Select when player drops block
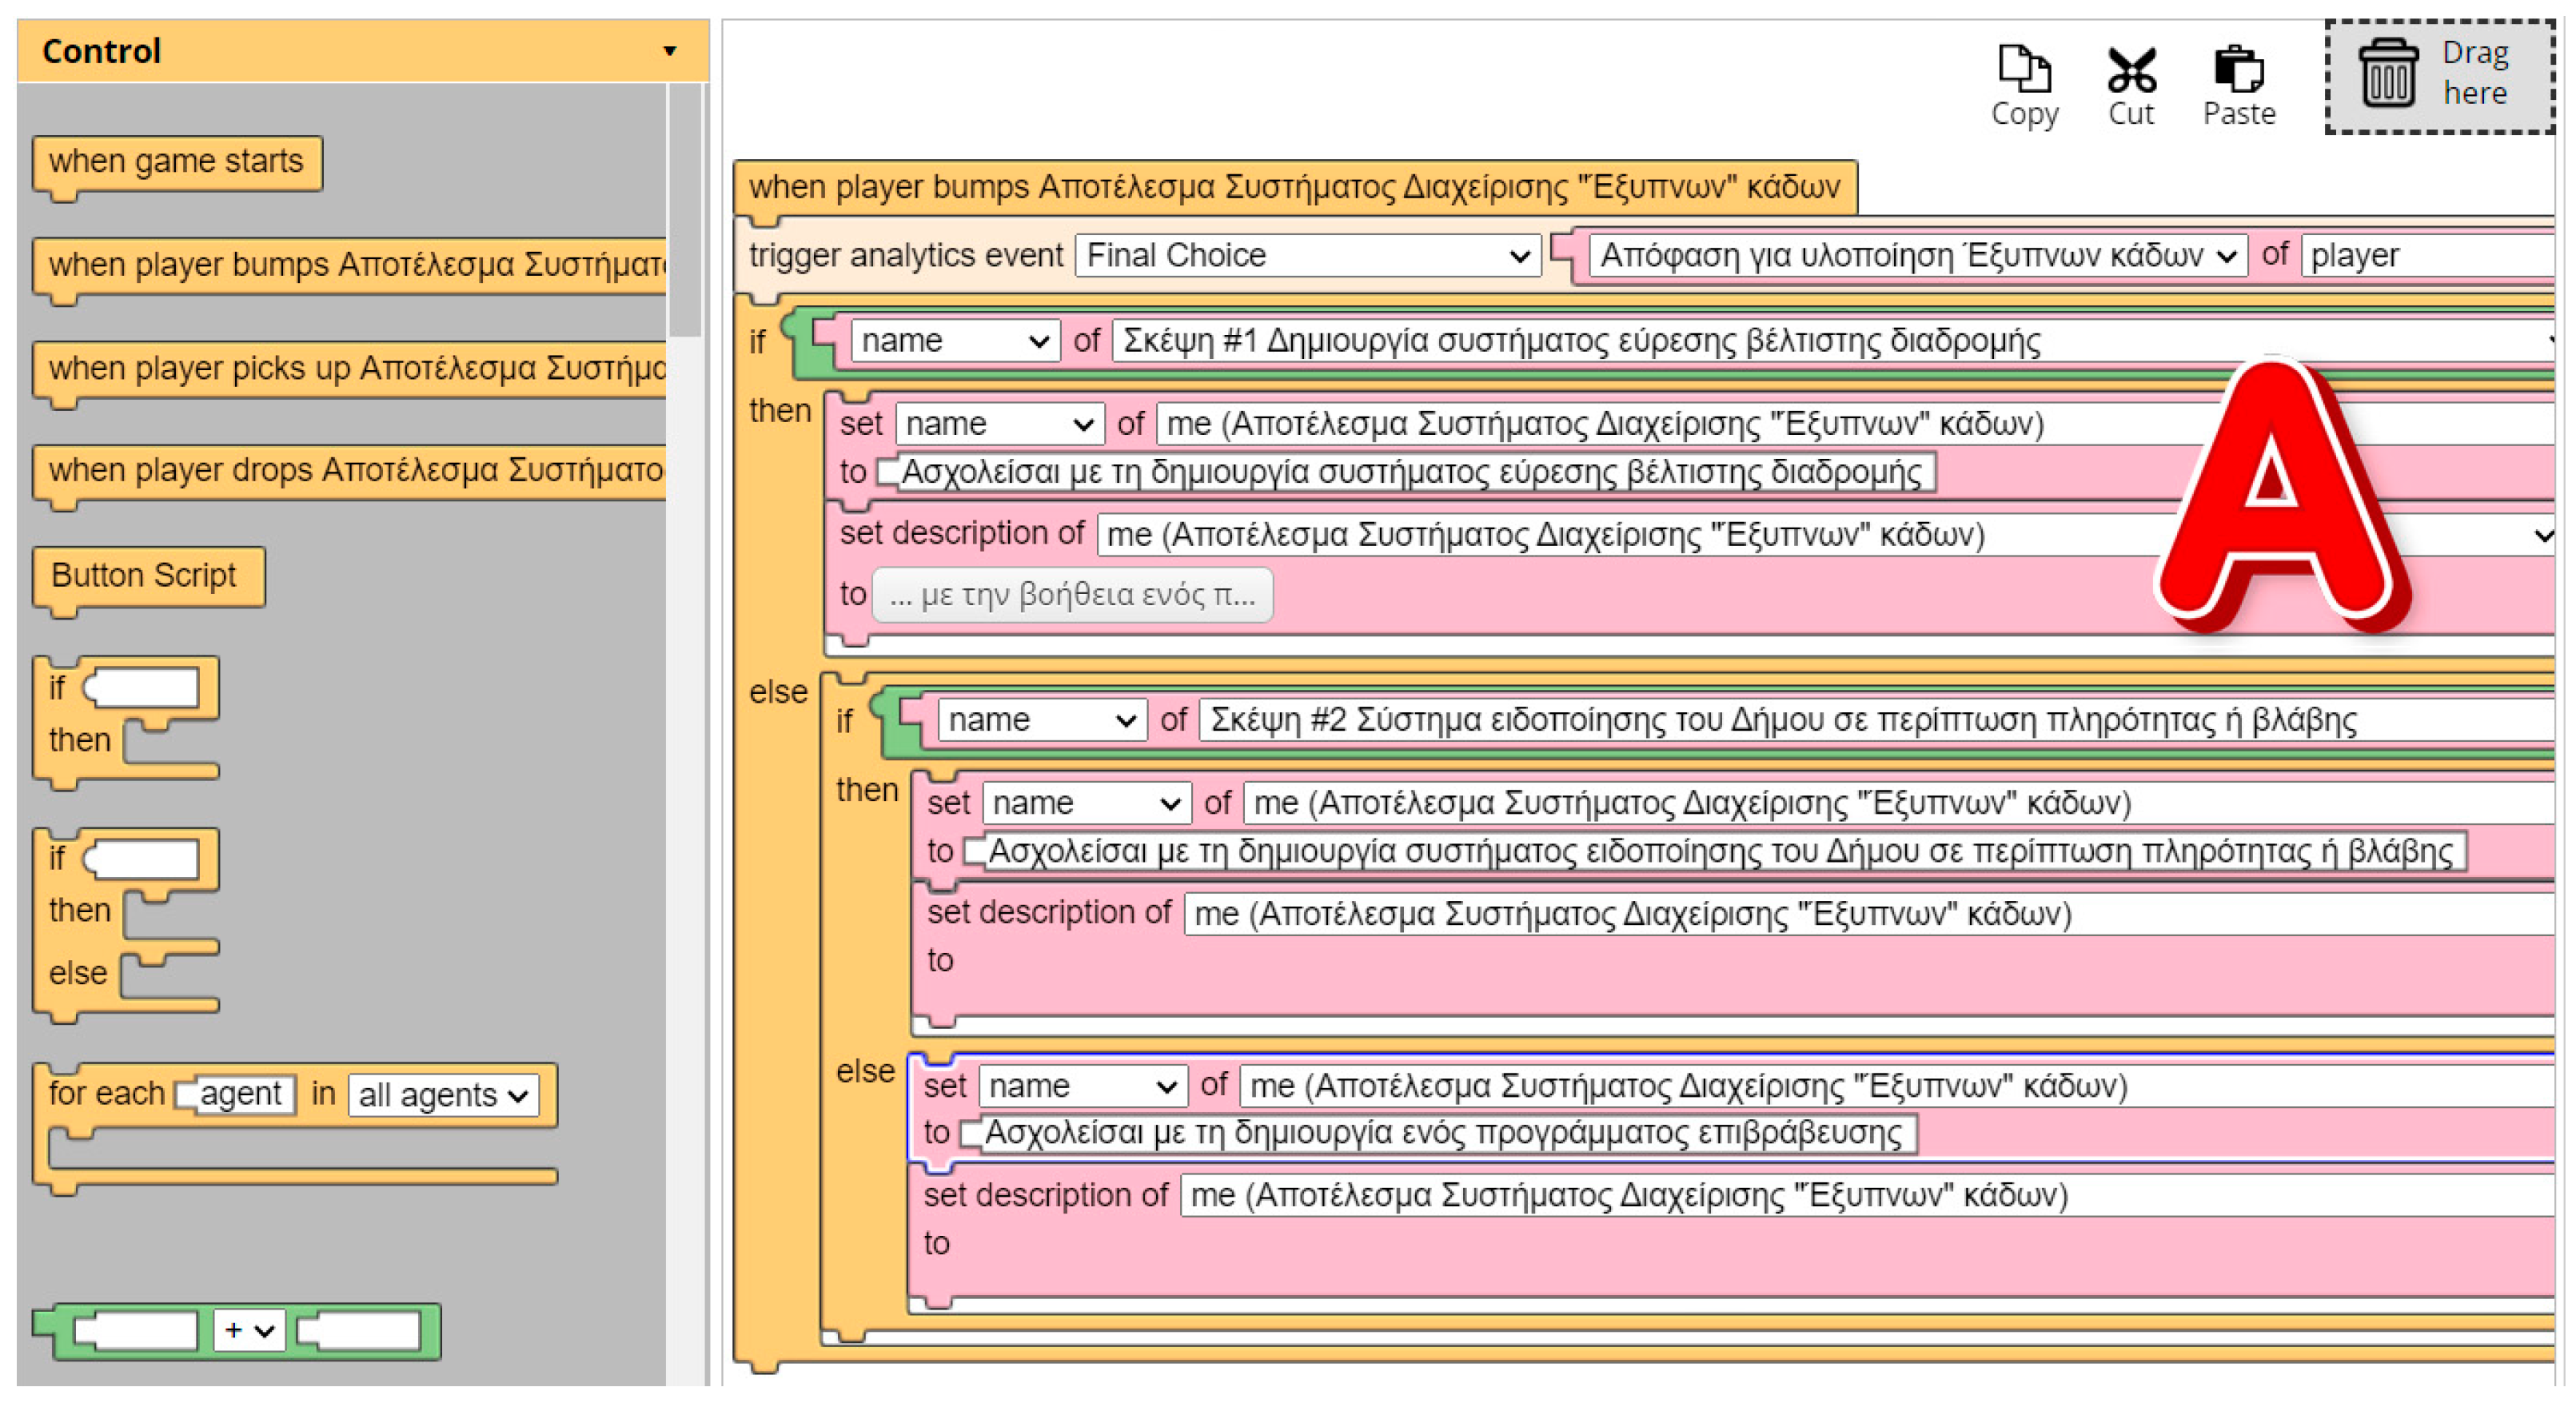This screenshot has width=2576, height=1403. coord(355,471)
